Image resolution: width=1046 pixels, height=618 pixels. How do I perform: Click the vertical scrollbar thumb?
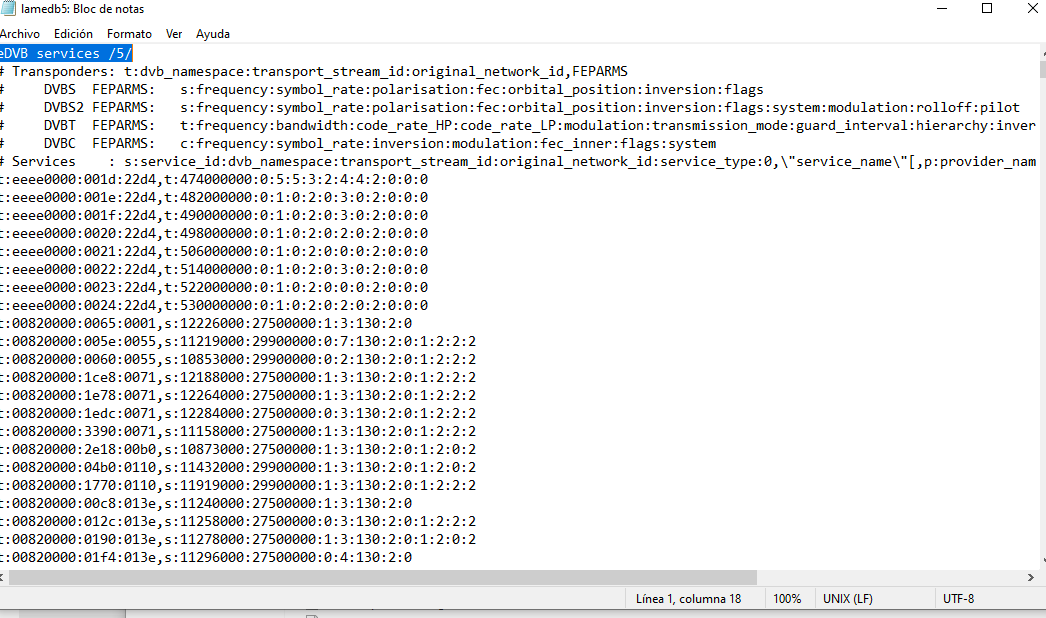point(1037,68)
